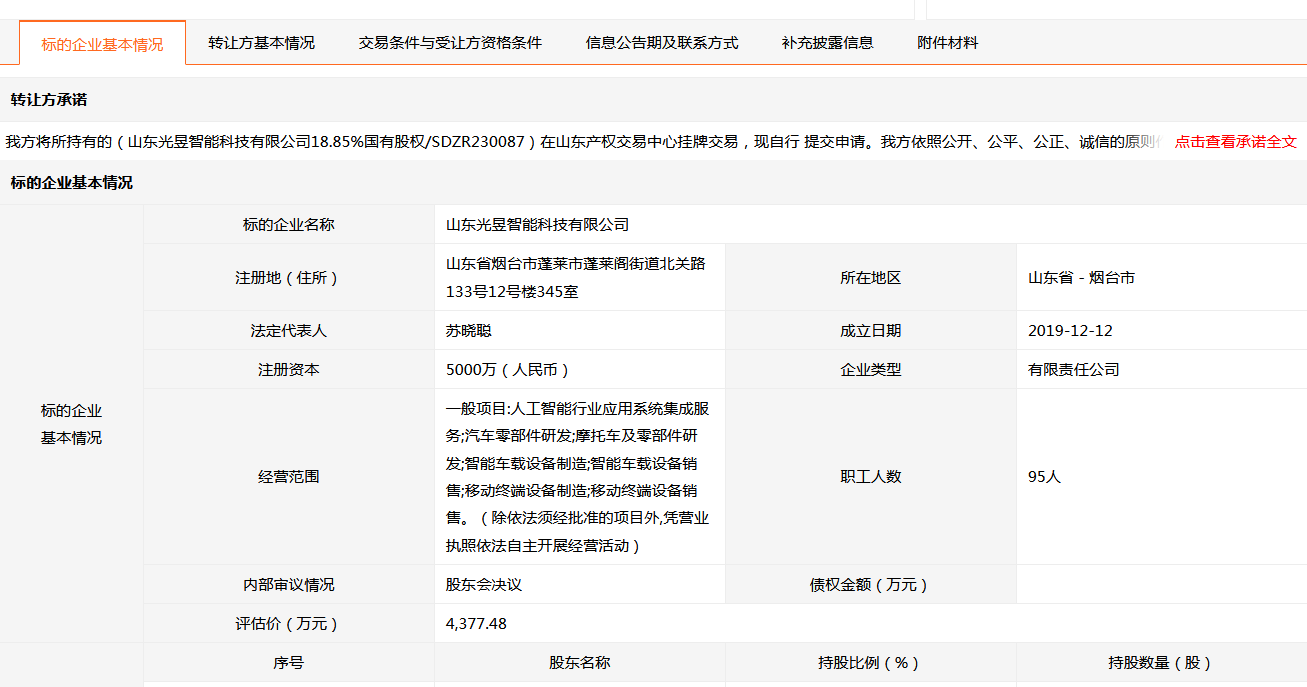Click the 评估价（万元） label cell
This screenshot has height=687, width=1307.
click(x=289, y=624)
